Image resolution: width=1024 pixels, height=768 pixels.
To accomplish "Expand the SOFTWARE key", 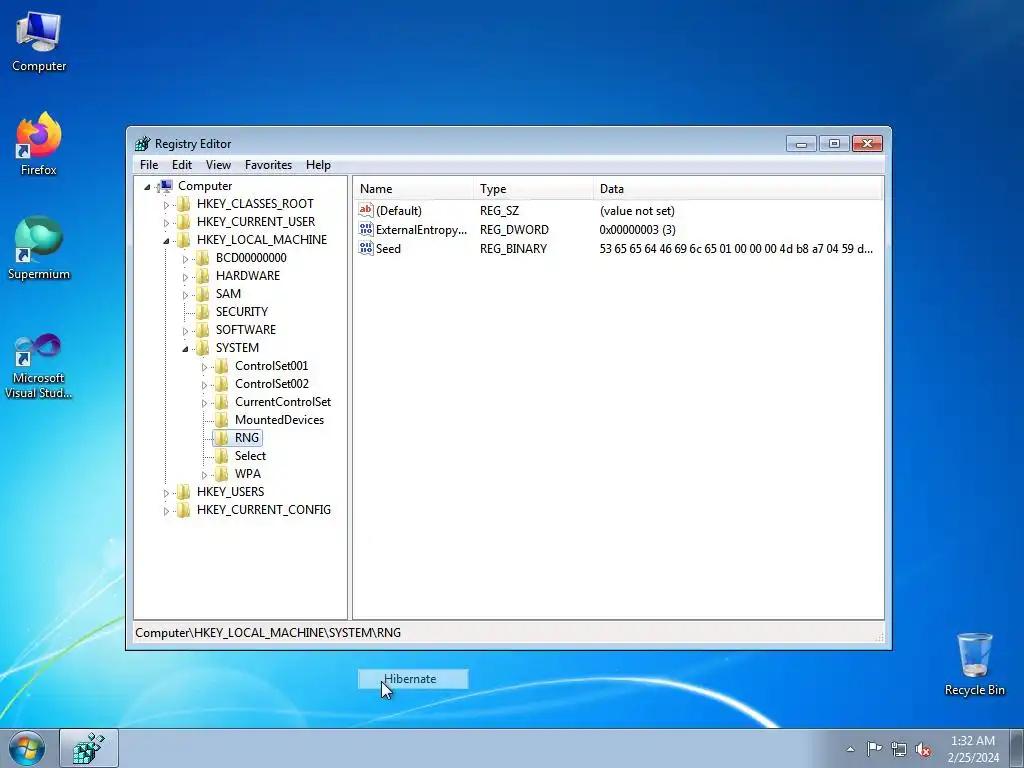I will 185,330.
